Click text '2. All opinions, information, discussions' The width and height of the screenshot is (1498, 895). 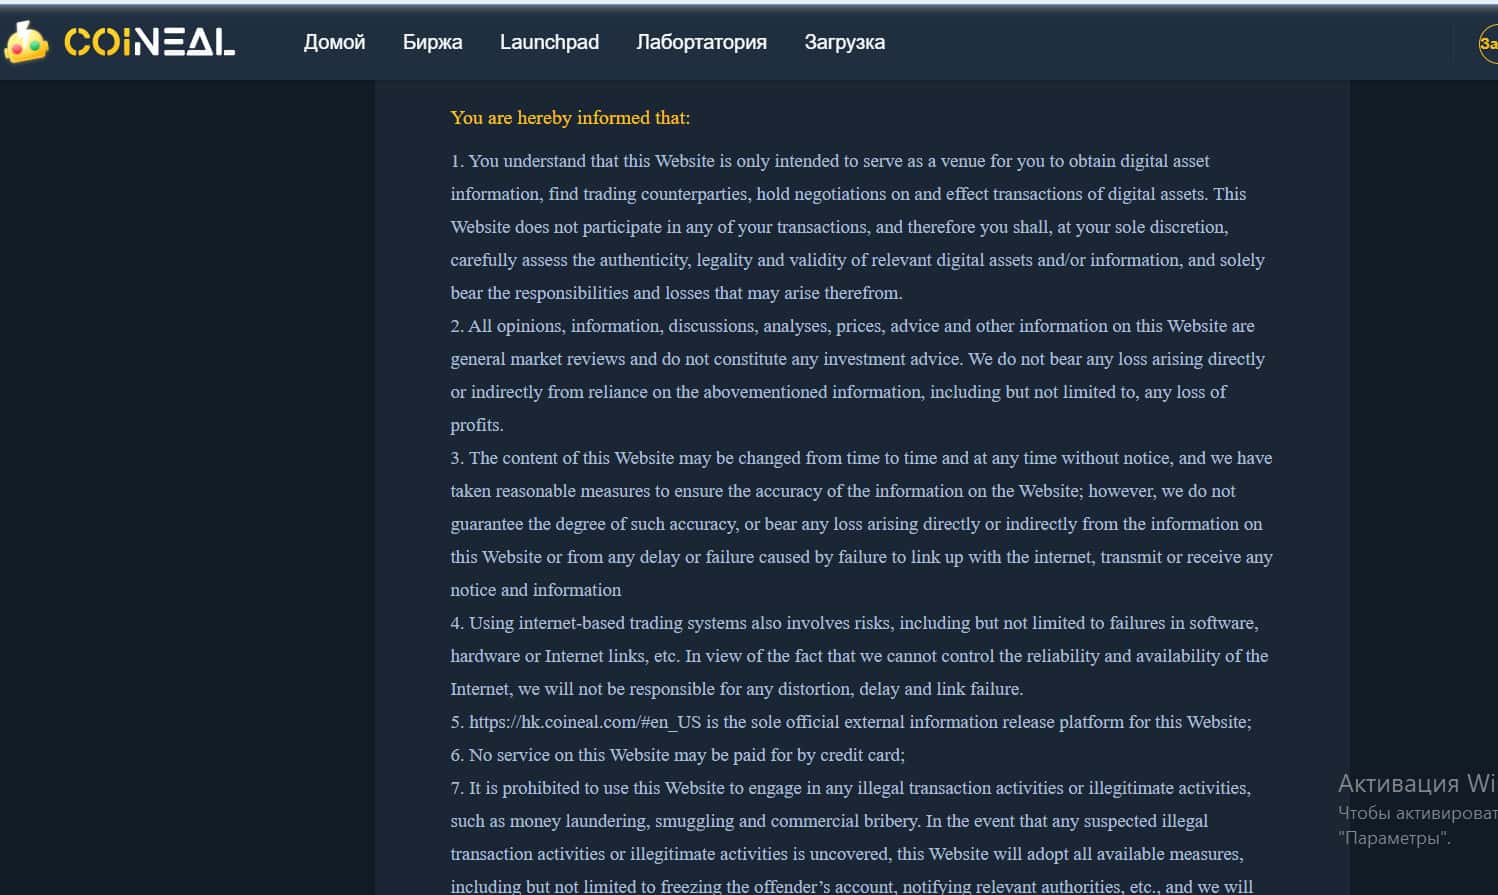click(604, 326)
